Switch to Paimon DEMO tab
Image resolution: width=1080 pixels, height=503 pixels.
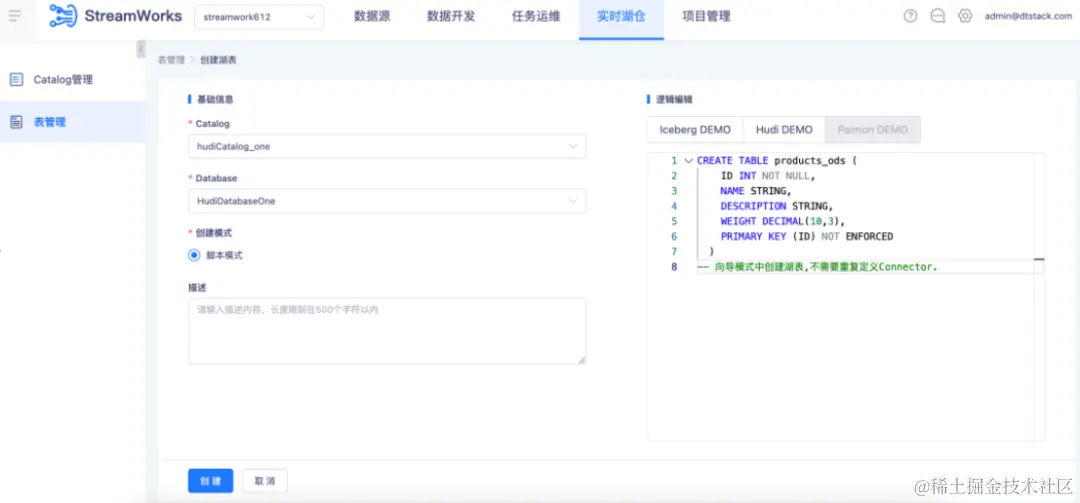click(x=873, y=130)
